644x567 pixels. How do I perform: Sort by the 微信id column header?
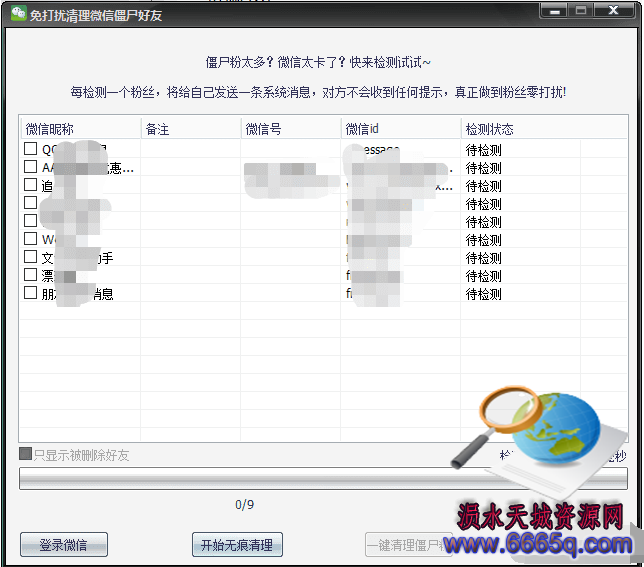(401, 129)
